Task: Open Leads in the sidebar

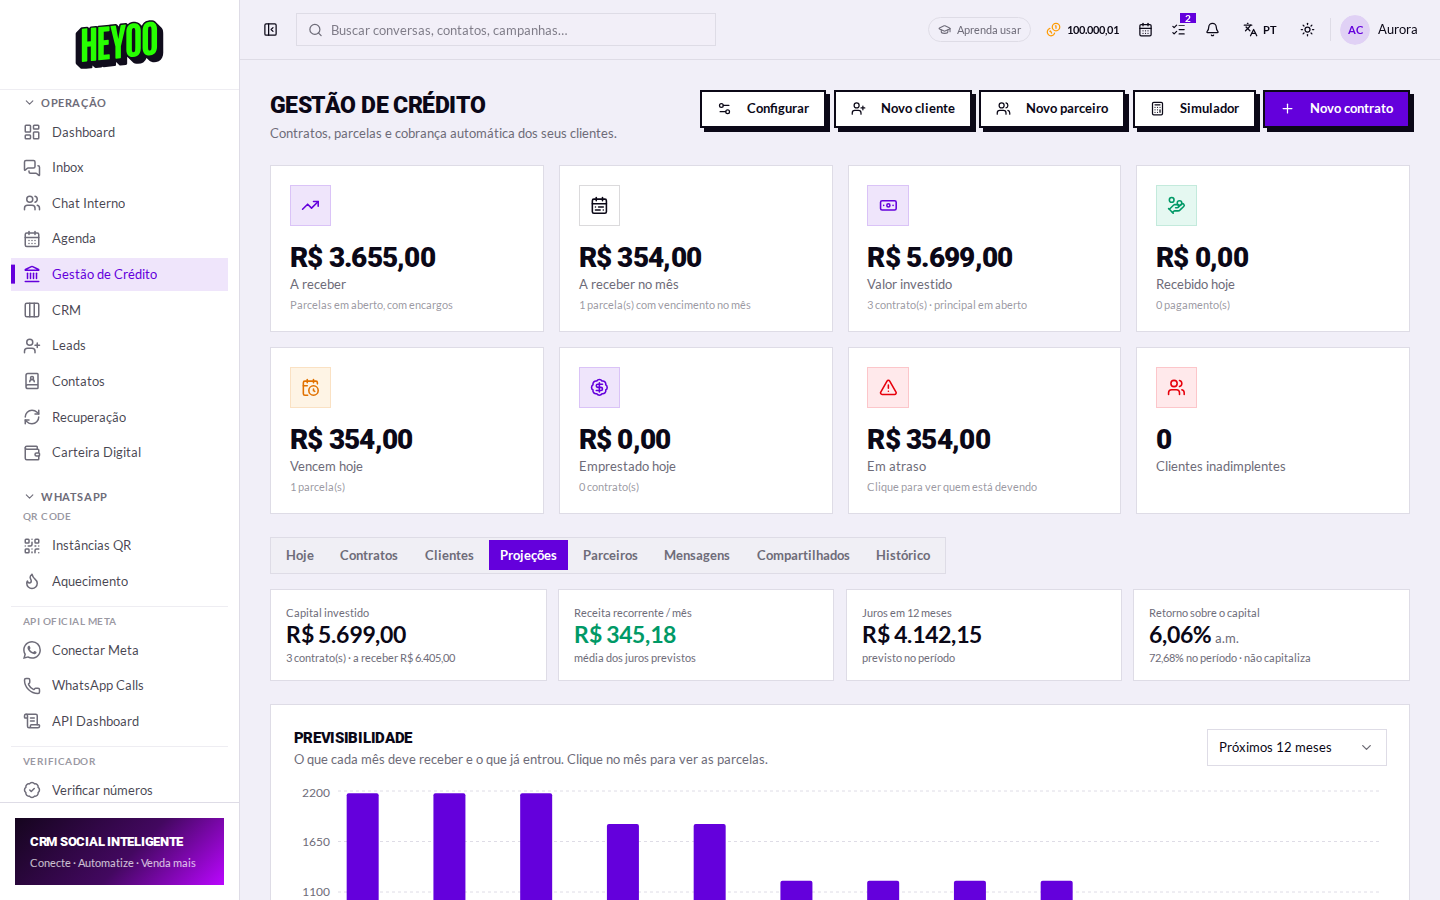Action: point(119,345)
